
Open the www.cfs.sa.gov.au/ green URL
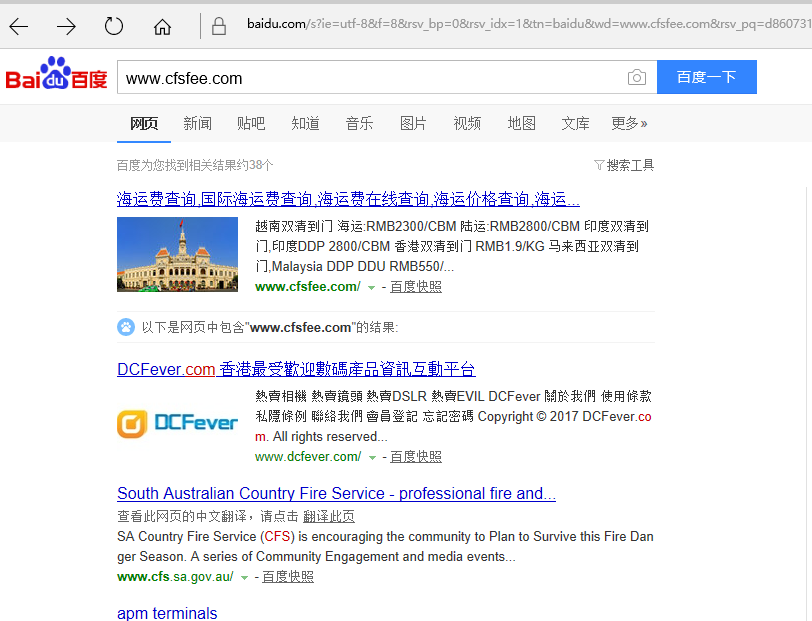tap(175, 576)
